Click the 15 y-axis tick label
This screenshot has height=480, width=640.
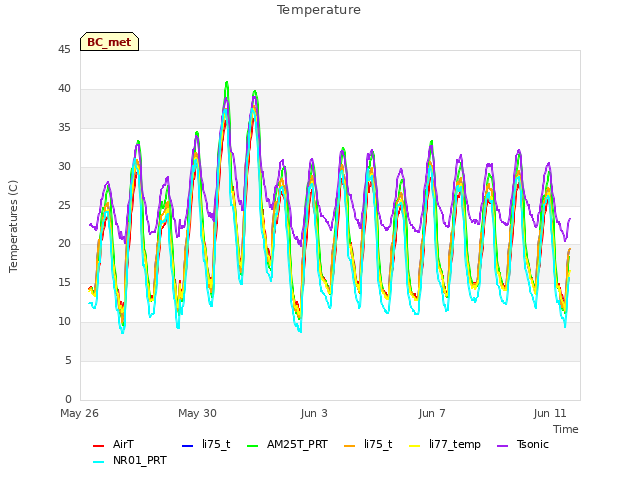(64, 282)
